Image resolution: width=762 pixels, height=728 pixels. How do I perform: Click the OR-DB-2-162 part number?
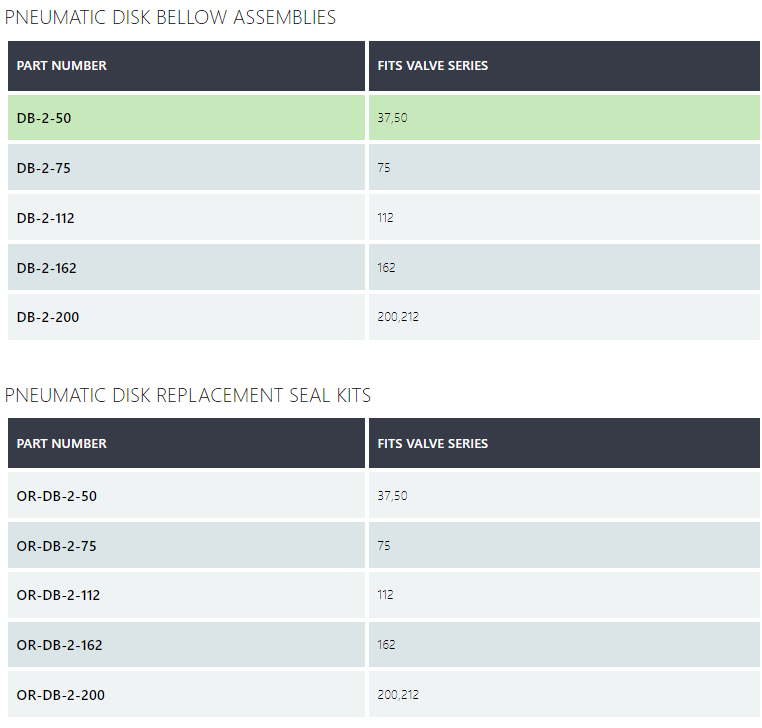coord(60,645)
